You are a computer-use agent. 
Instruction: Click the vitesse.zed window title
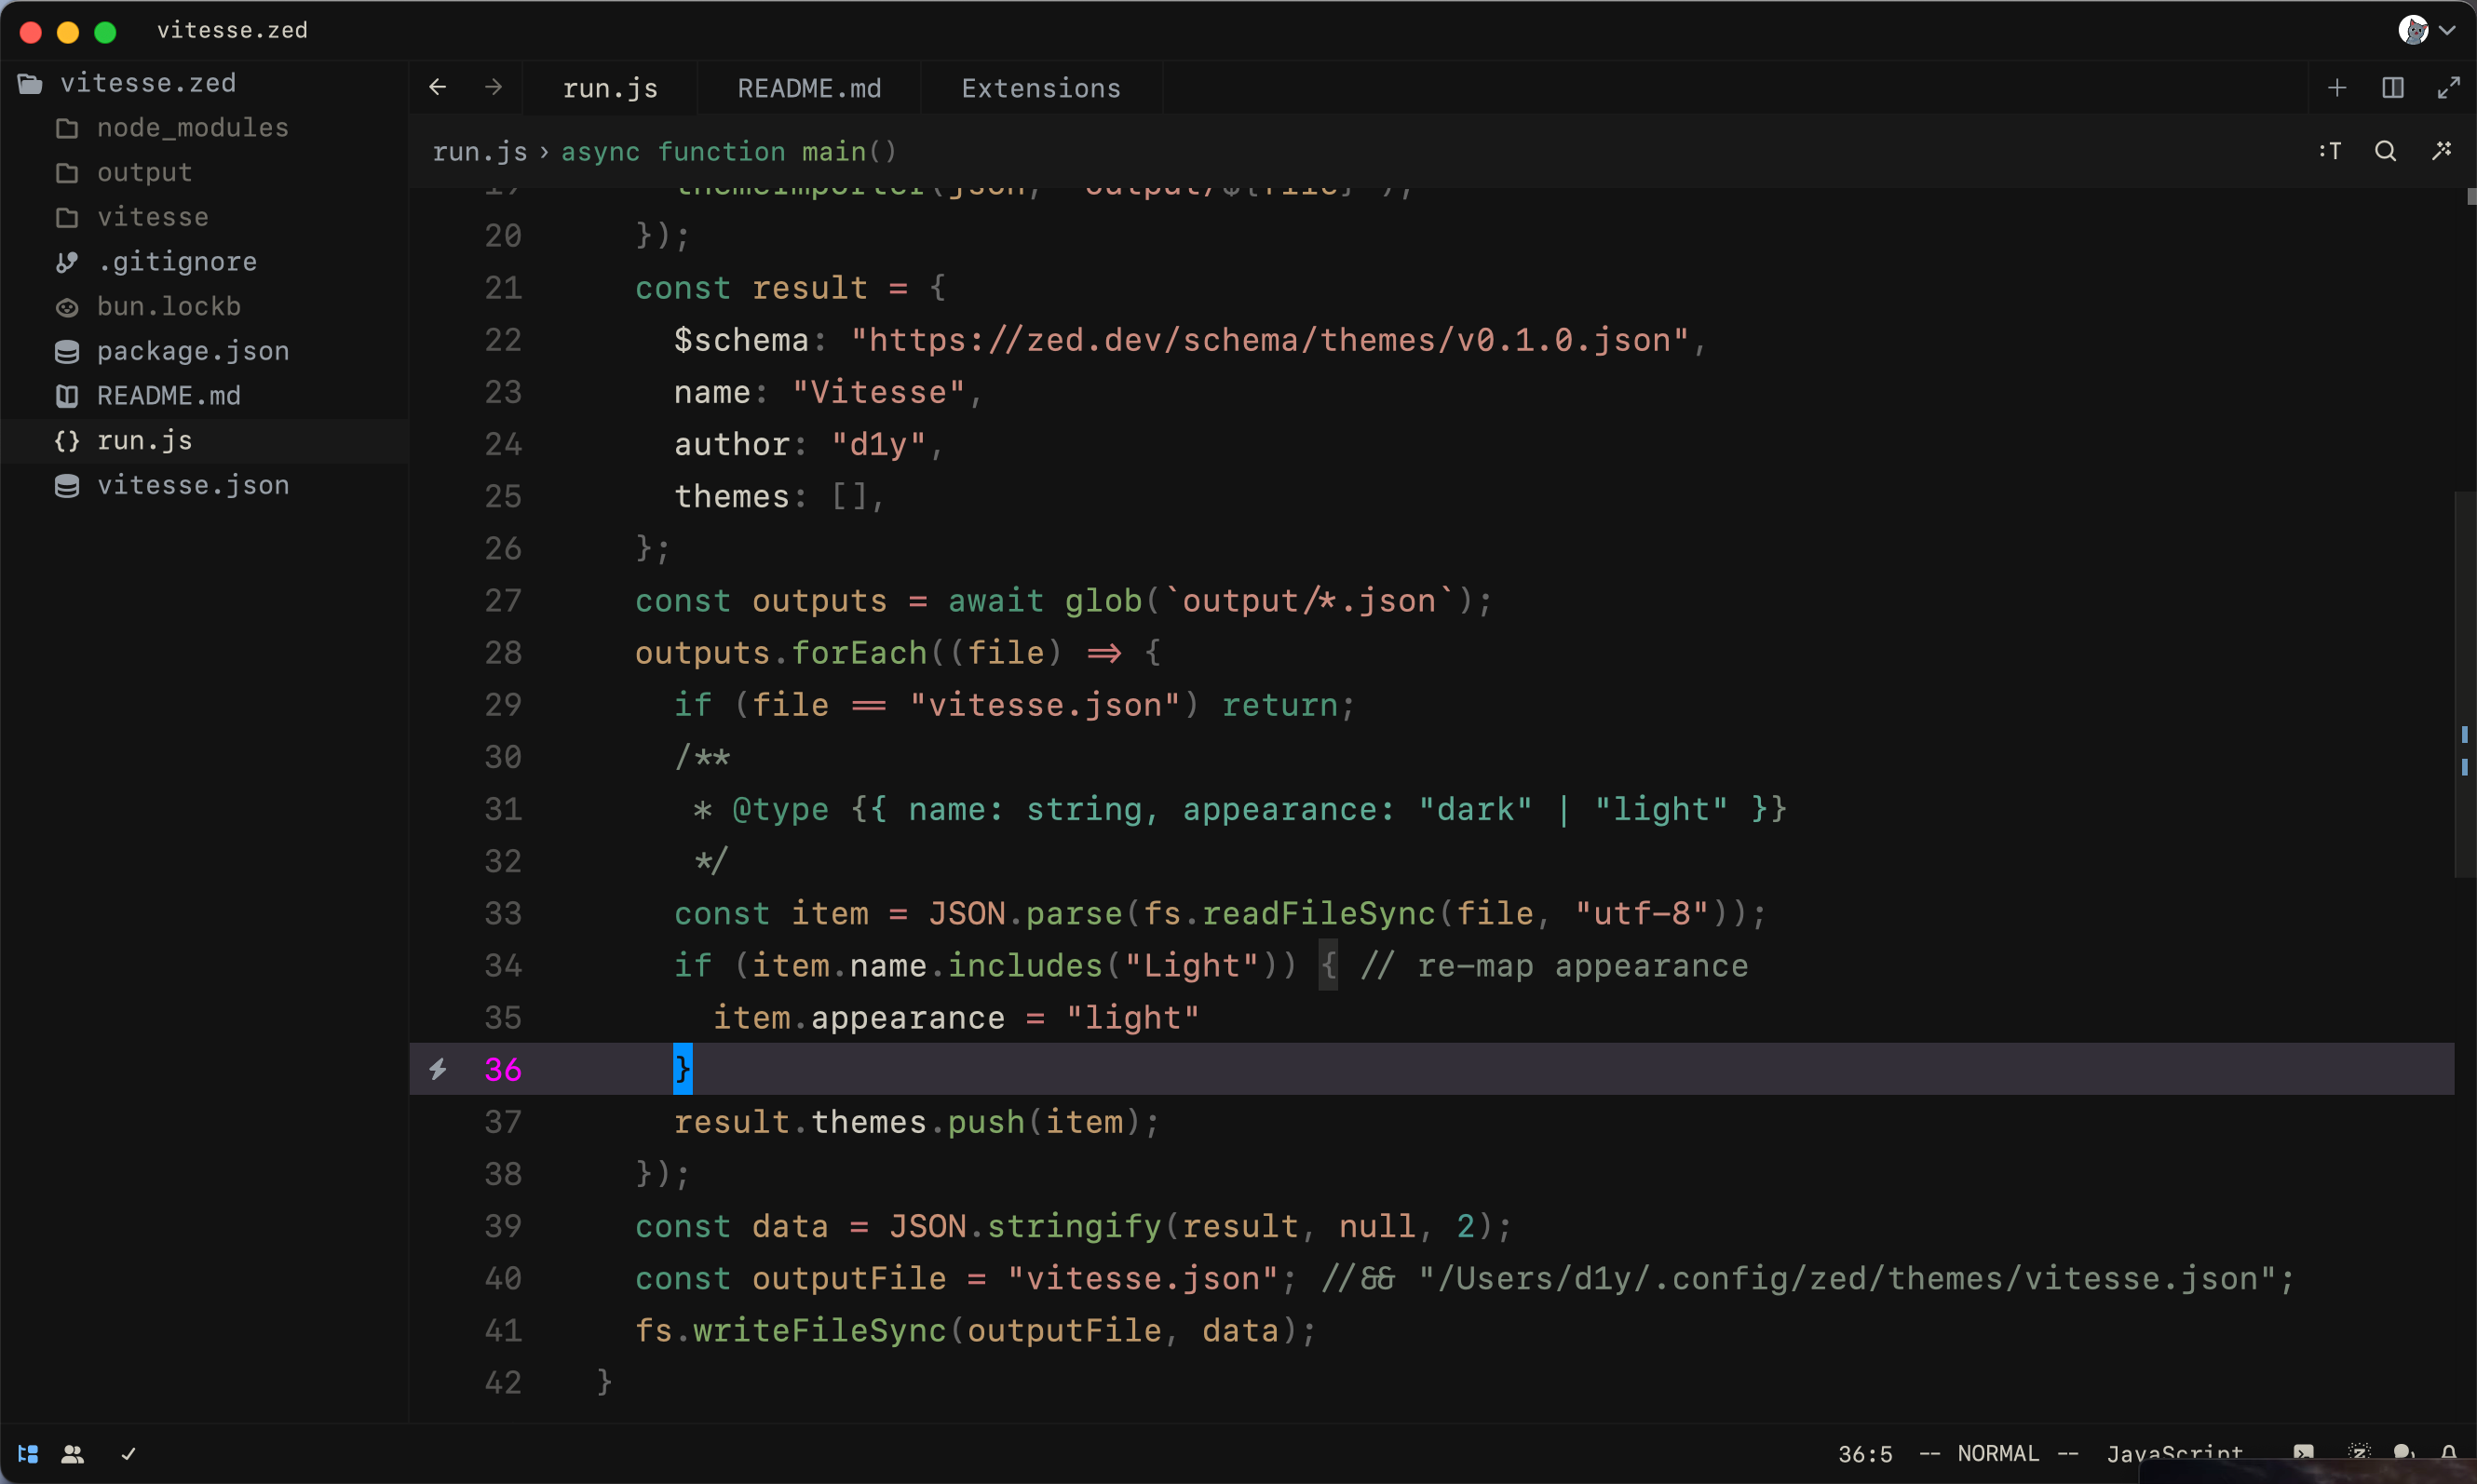tap(232, 30)
